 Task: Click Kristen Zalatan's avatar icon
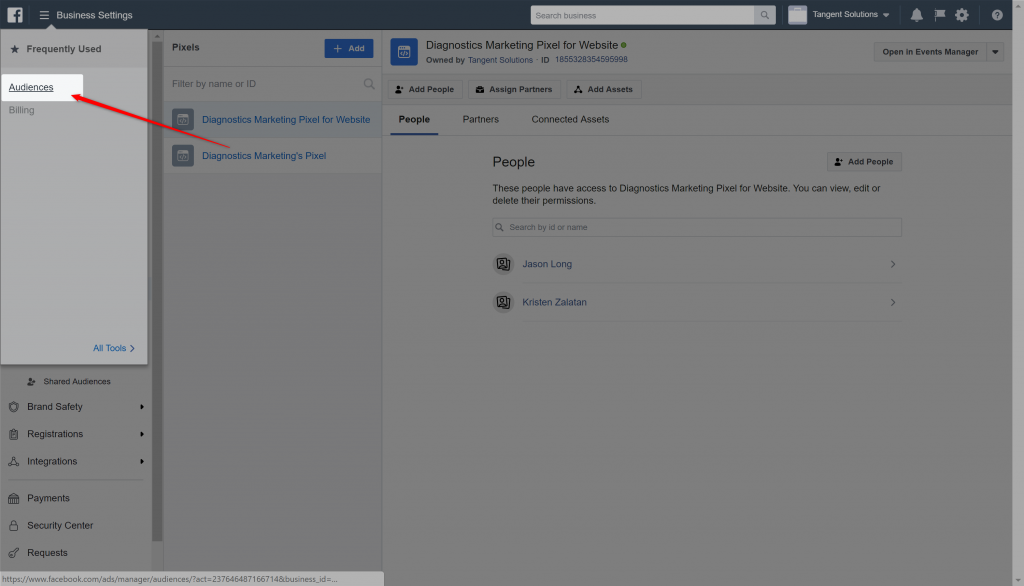pos(503,302)
